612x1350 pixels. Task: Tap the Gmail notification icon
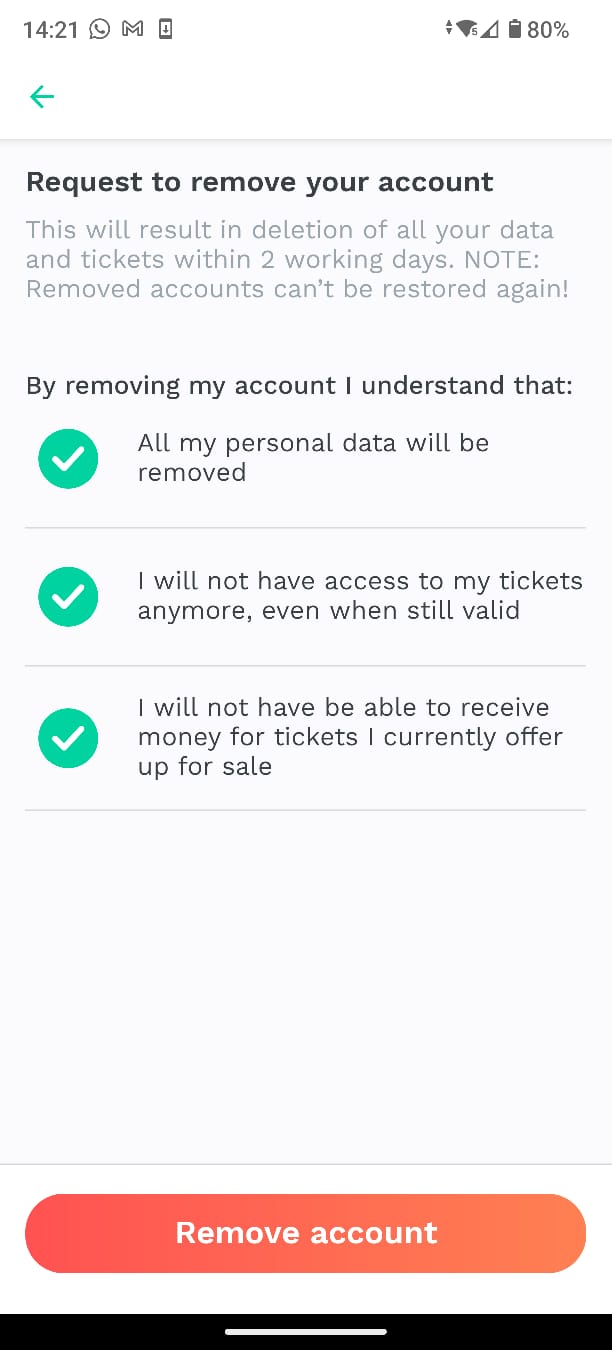132,29
